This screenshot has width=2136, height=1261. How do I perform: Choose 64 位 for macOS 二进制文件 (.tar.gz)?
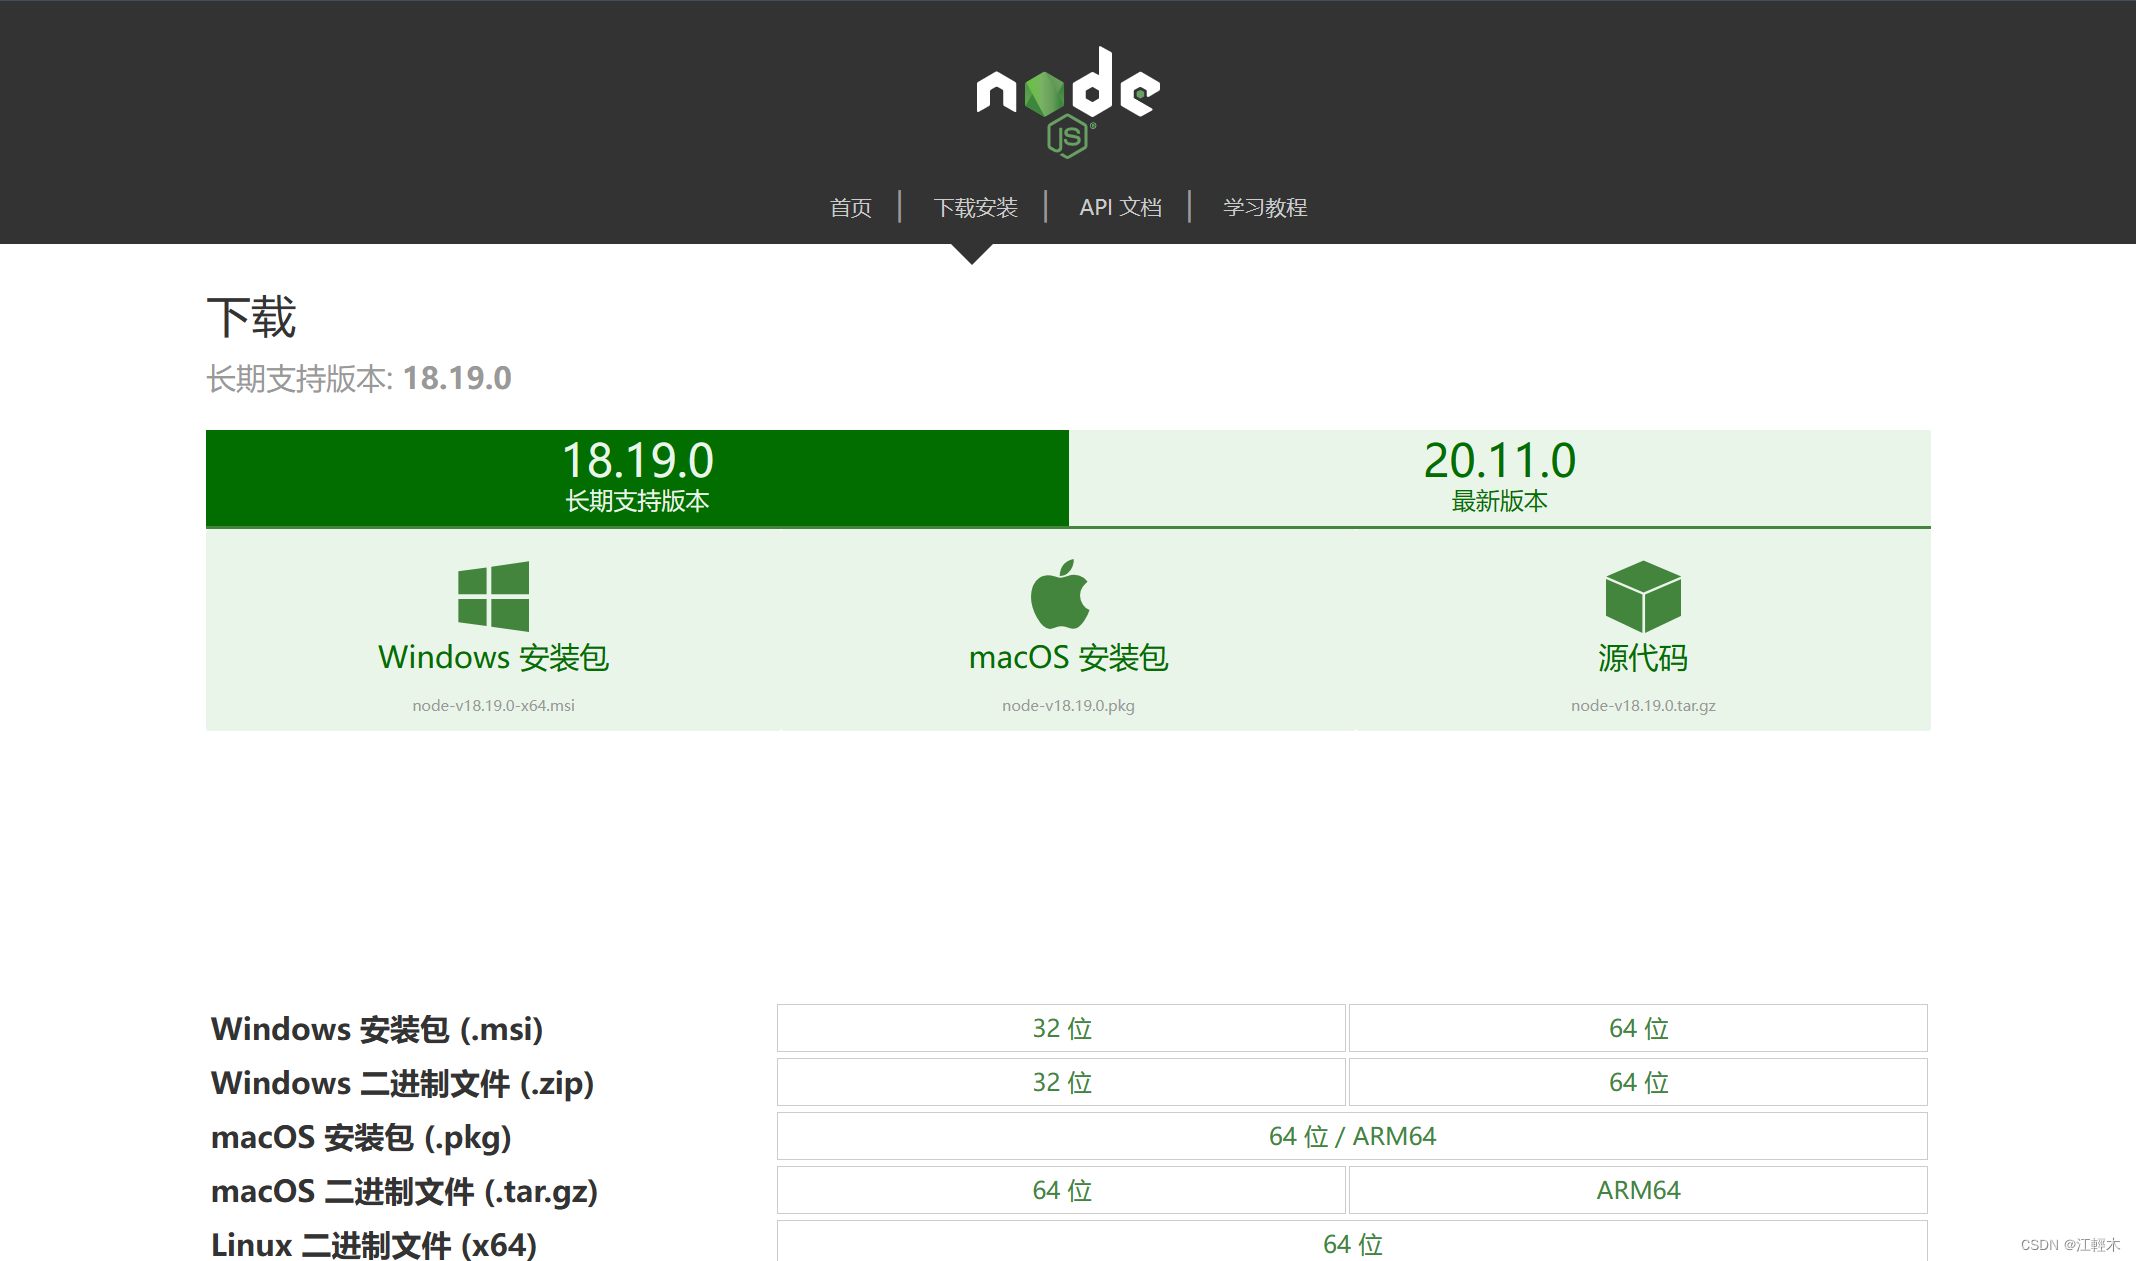(x=1061, y=1190)
